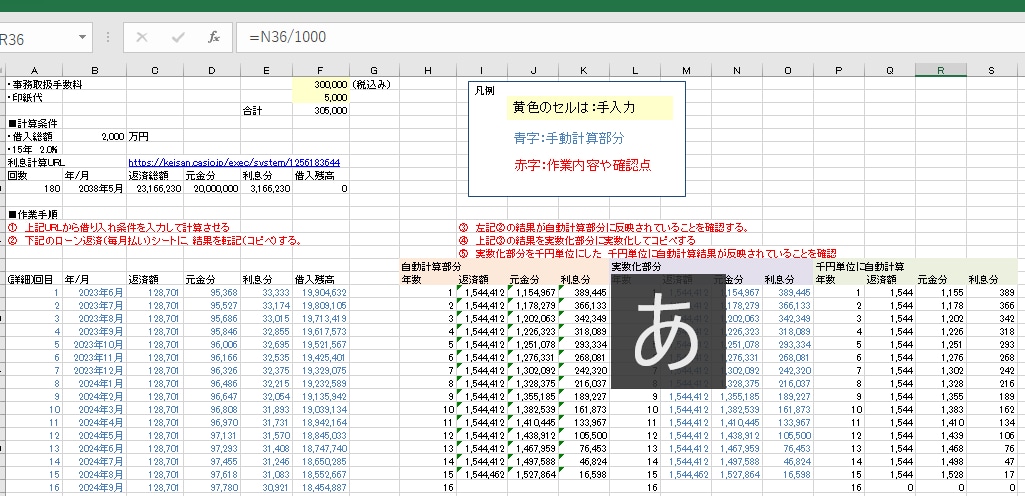Select column F header
1025x496 pixels.
(x=320, y=71)
